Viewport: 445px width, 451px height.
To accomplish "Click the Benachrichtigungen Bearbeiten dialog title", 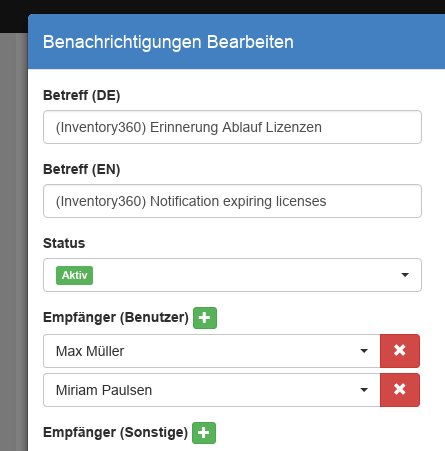I will pos(168,42).
